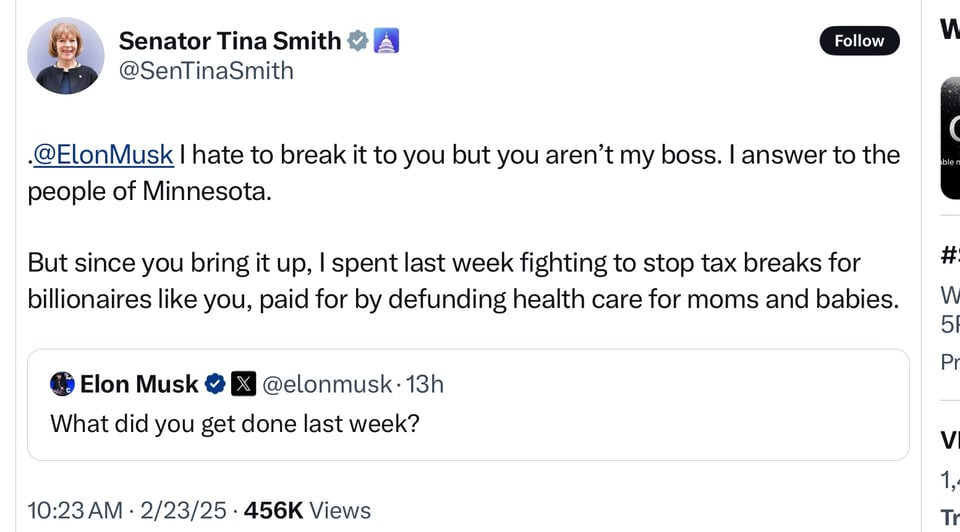The height and width of the screenshot is (532, 960).
Task: Click Senator Tina Smith's profile avatar
Action: pos(66,56)
